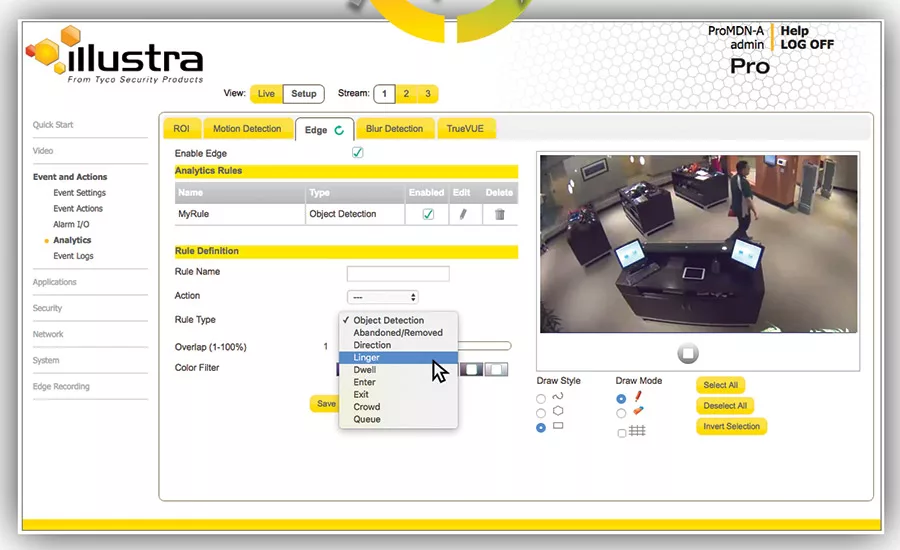
Task: Click LOG OFF
Action: tap(806, 44)
